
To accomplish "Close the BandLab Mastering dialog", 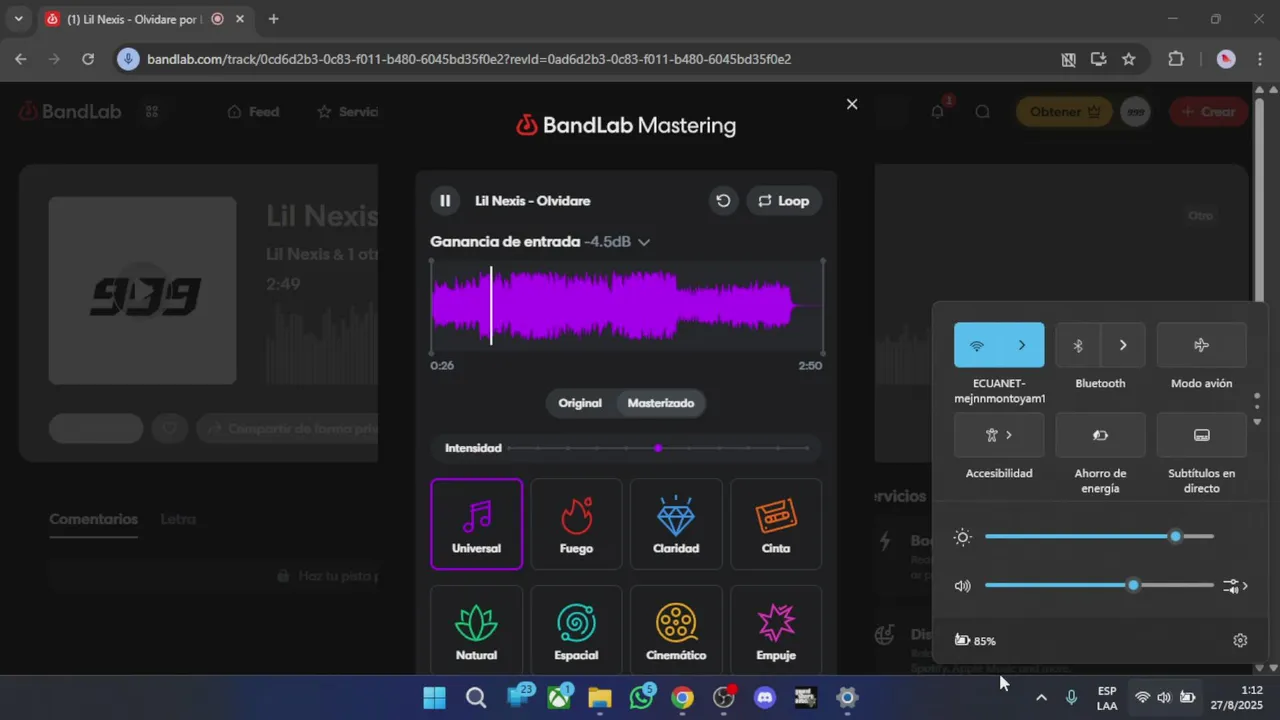I will (x=852, y=104).
